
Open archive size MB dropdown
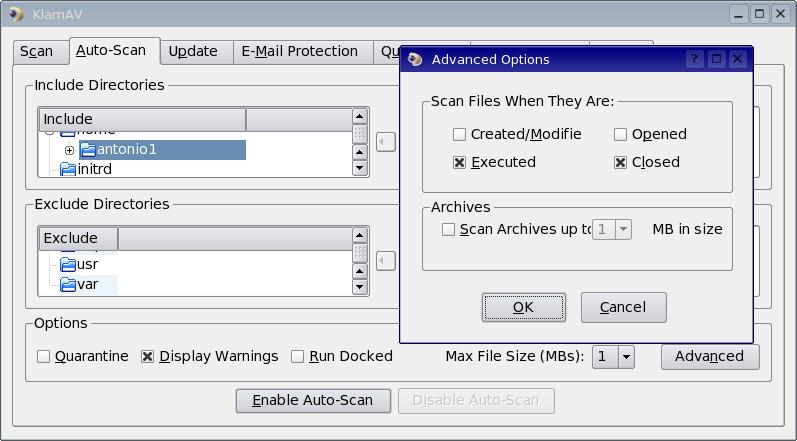click(x=623, y=230)
